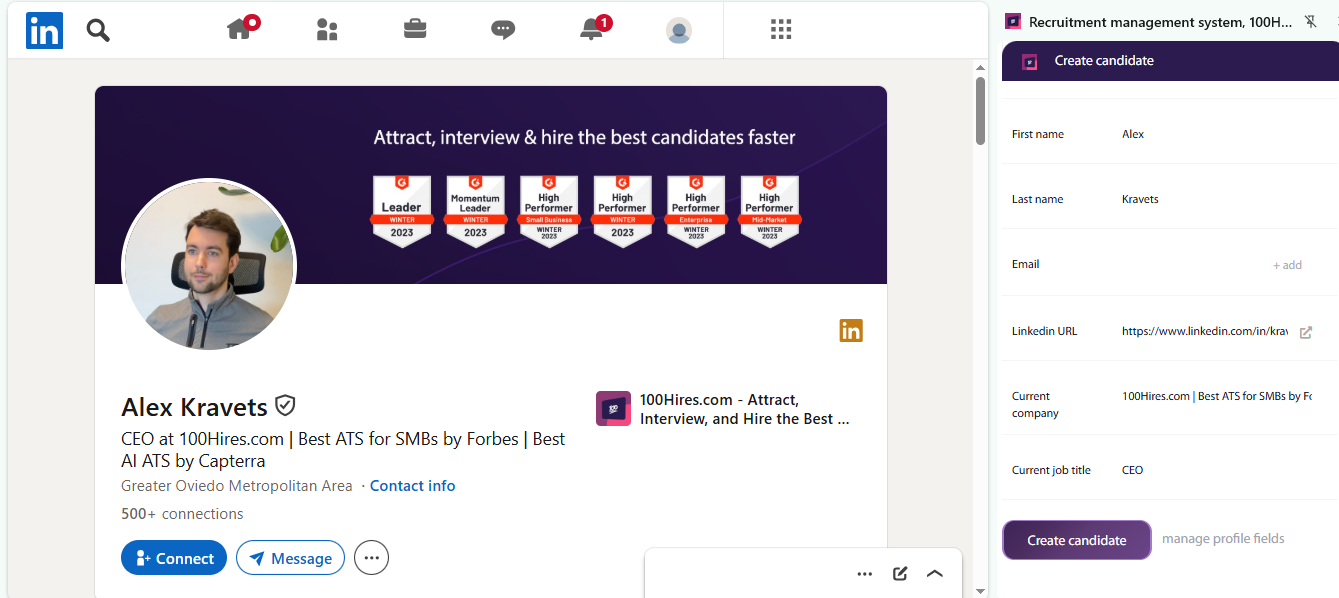Open Notifications bell icon
1339x598 pixels.
(592, 29)
